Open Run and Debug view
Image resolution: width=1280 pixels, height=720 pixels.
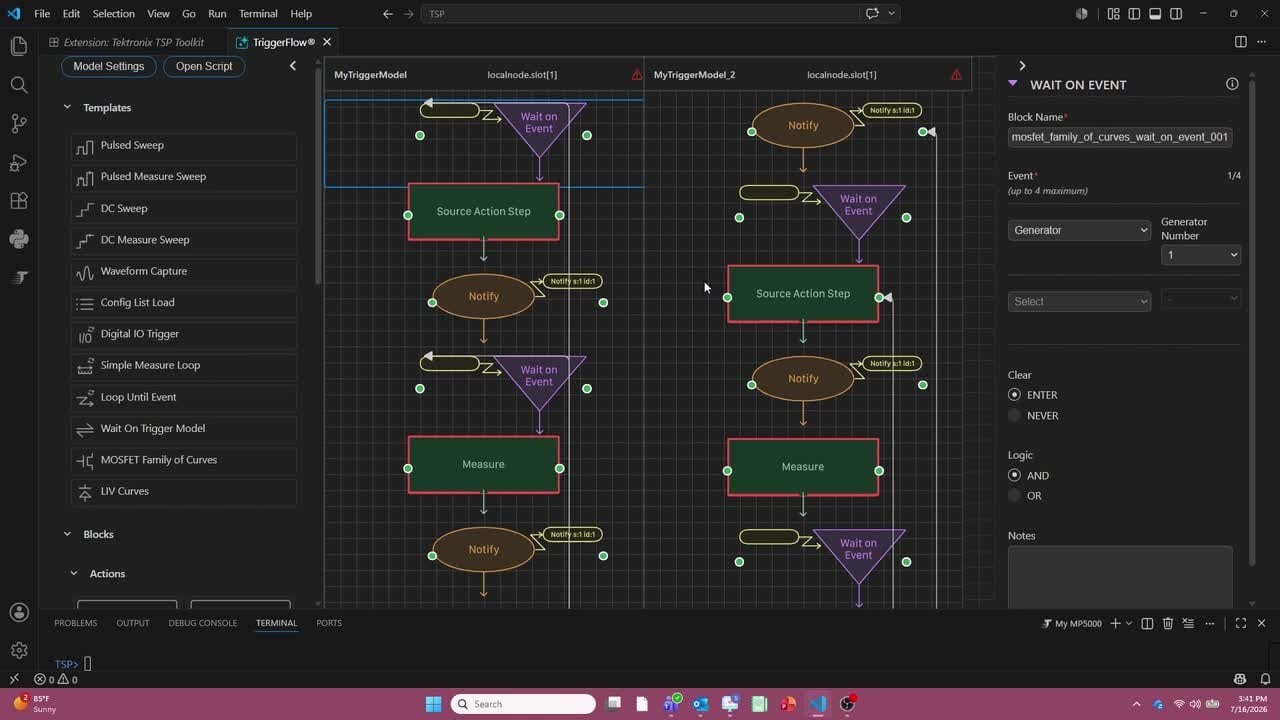tap(18, 162)
